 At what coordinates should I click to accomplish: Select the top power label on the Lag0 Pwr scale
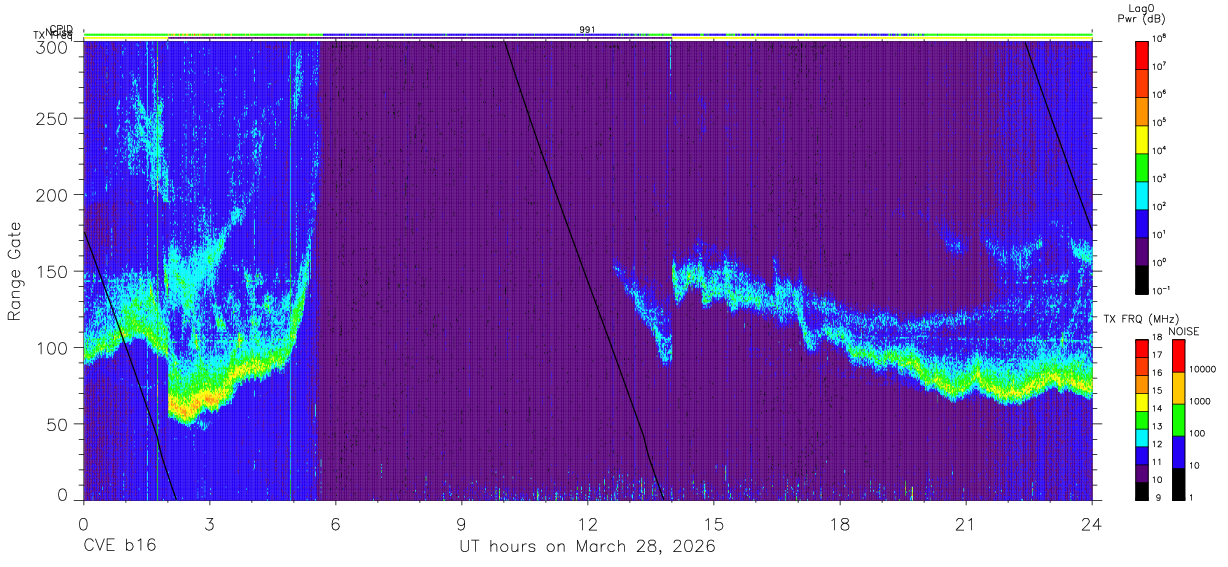(1160, 40)
